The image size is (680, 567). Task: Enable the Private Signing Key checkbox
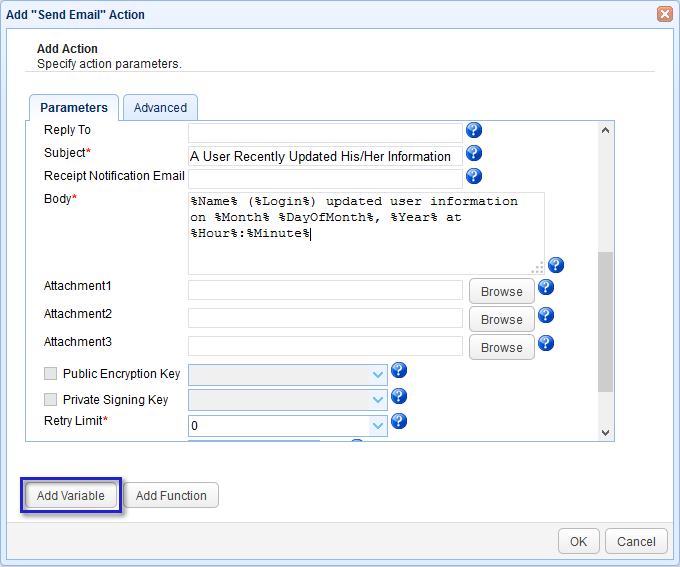50,400
